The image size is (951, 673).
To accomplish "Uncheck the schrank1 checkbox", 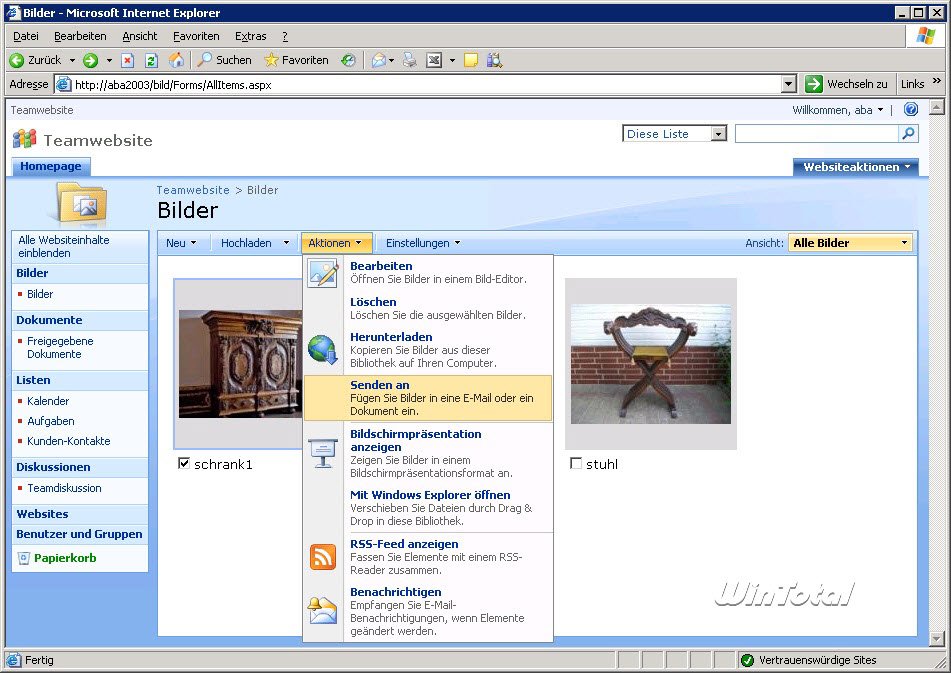I will (x=183, y=463).
